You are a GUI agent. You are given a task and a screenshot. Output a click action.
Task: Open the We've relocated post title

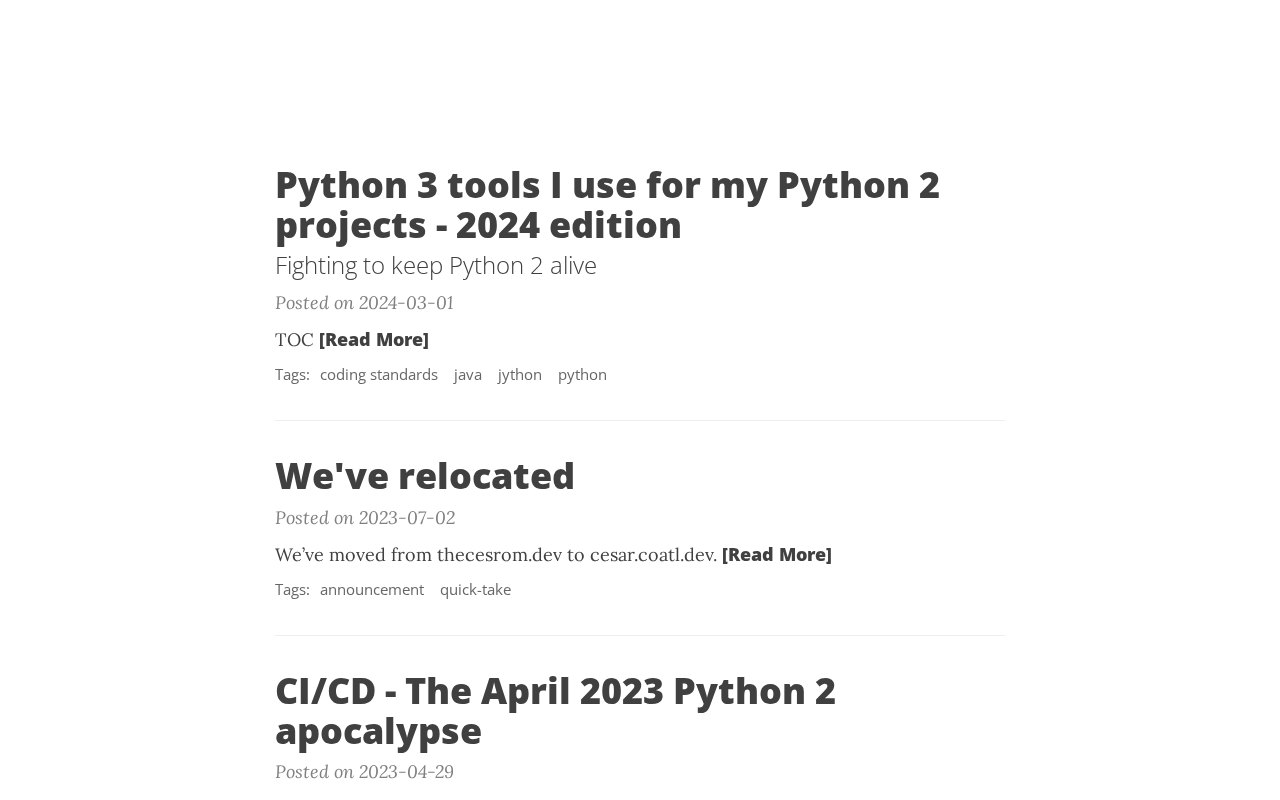pos(424,476)
